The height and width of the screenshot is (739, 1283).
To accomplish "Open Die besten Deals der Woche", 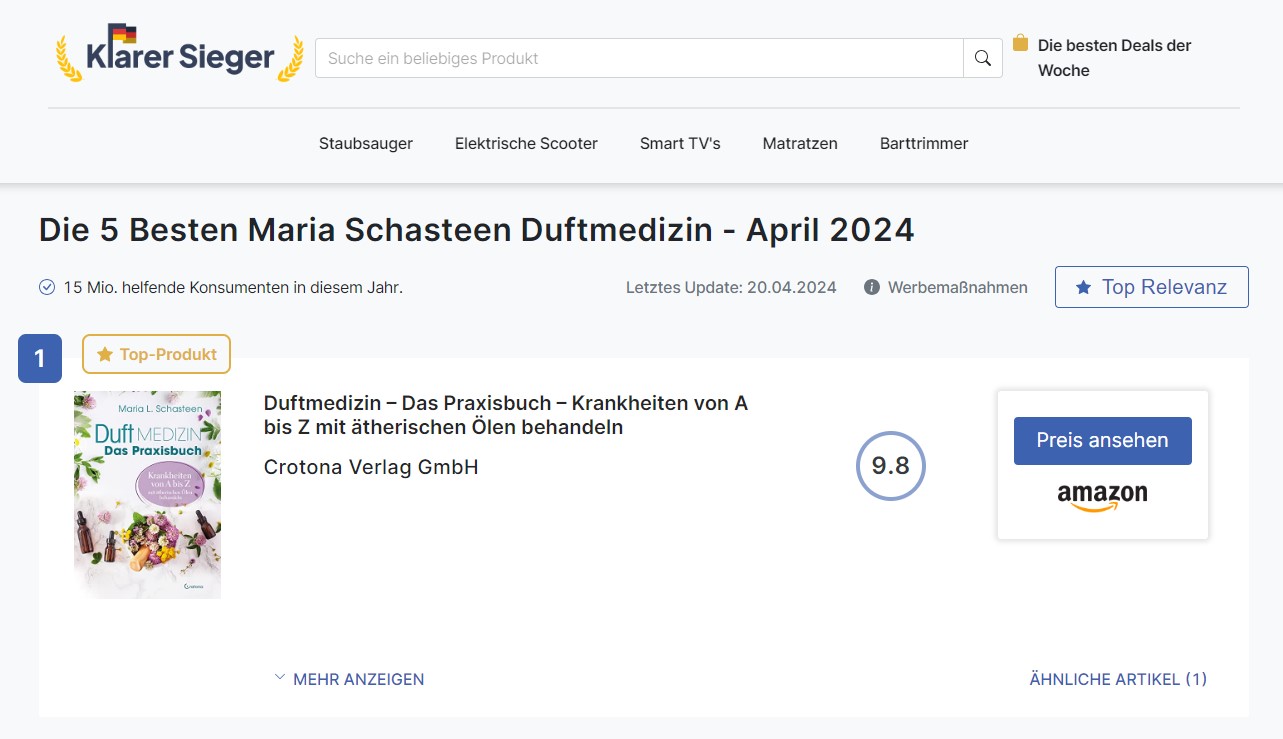I will click(x=1114, y=58).
